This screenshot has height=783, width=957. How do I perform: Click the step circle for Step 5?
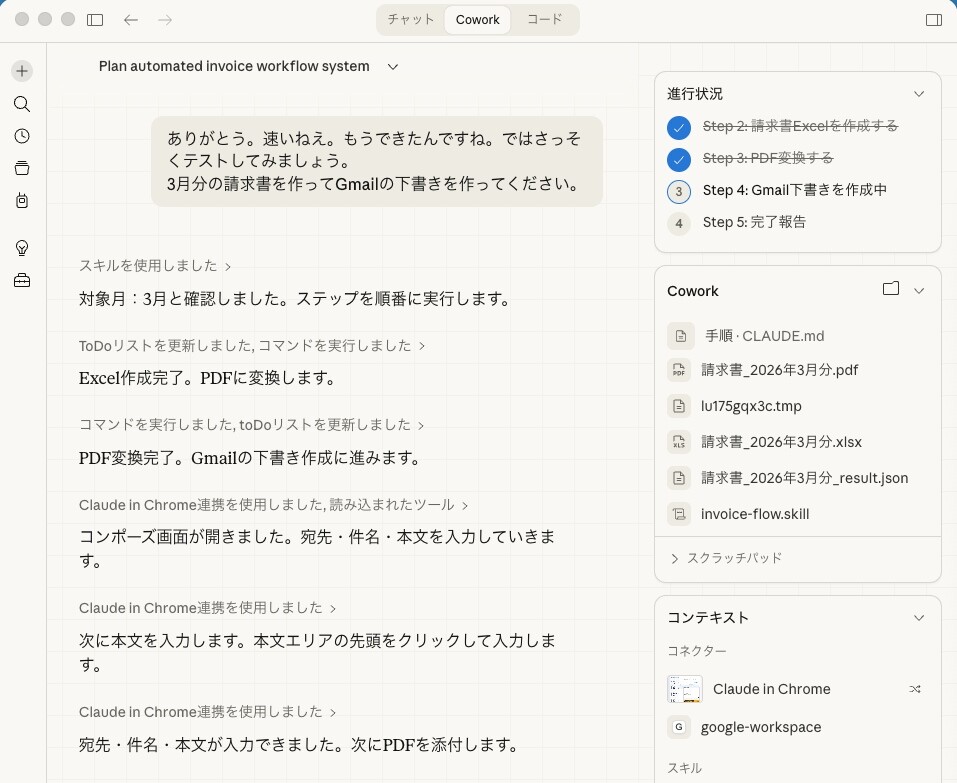click(679, 223)
